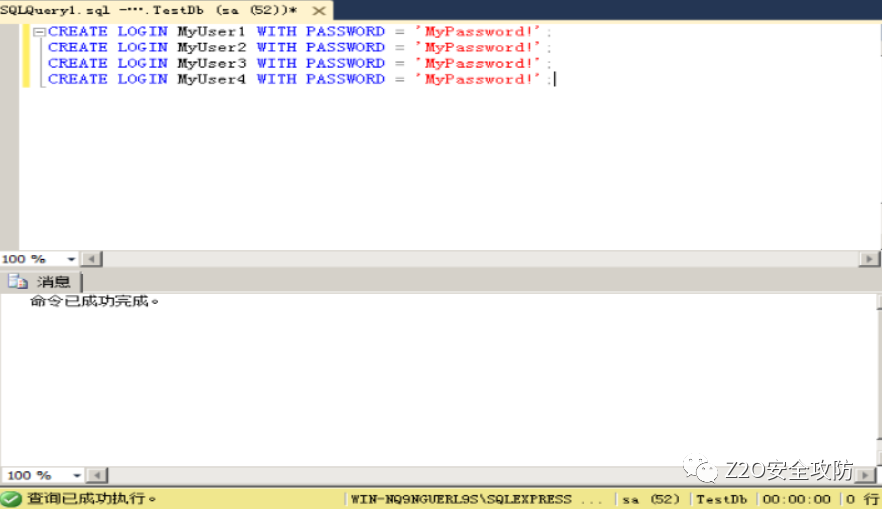Click MyUser3 in the third line
882x509 pixels.
212,63
